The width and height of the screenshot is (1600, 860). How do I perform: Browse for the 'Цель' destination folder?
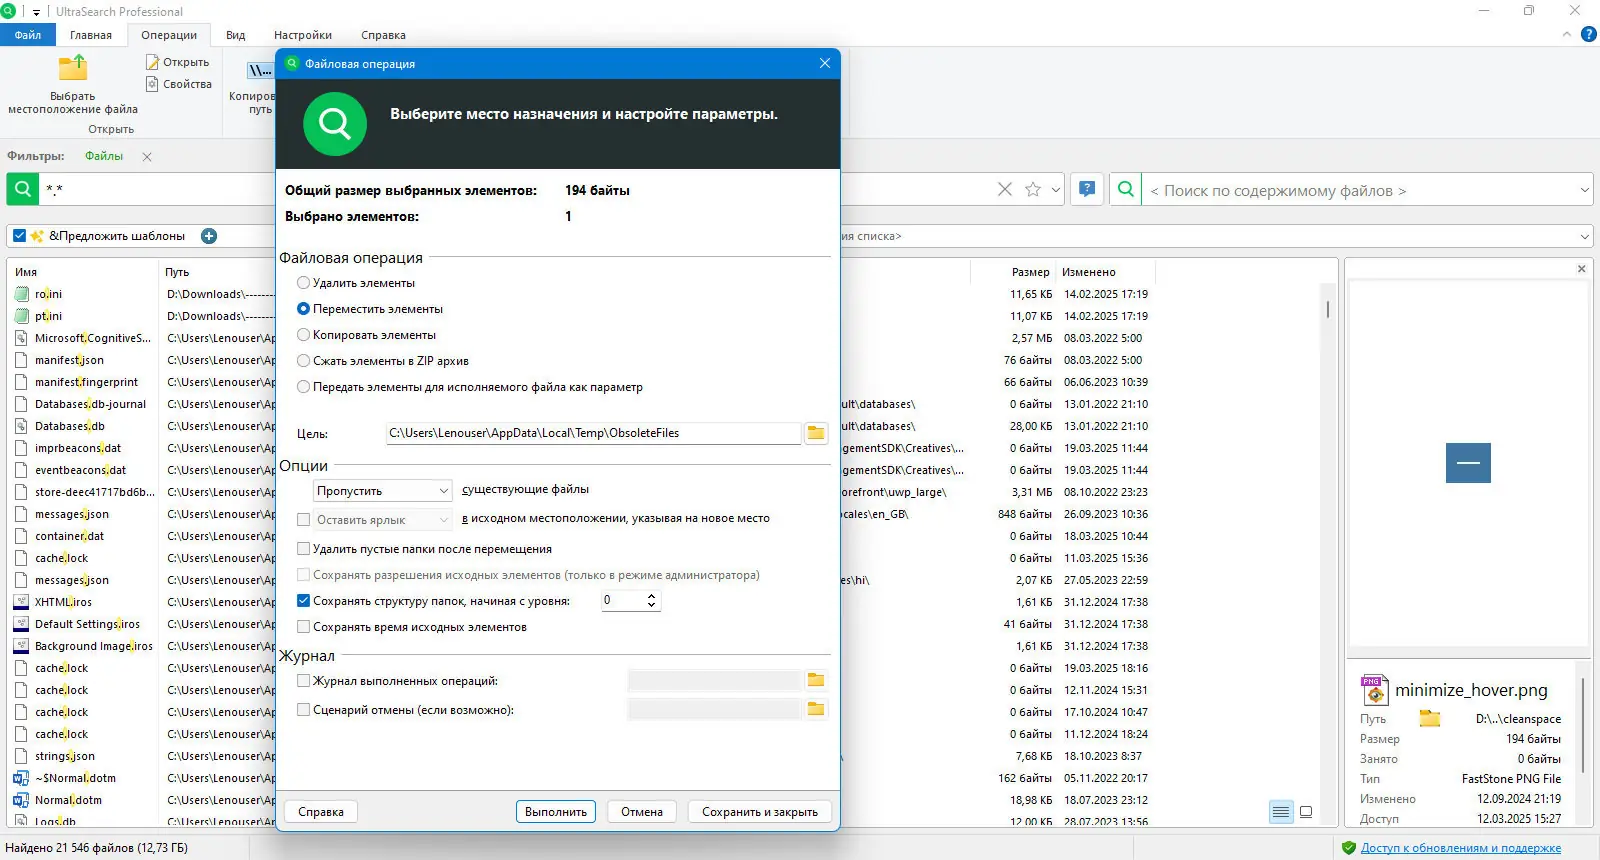pos(816,433)
